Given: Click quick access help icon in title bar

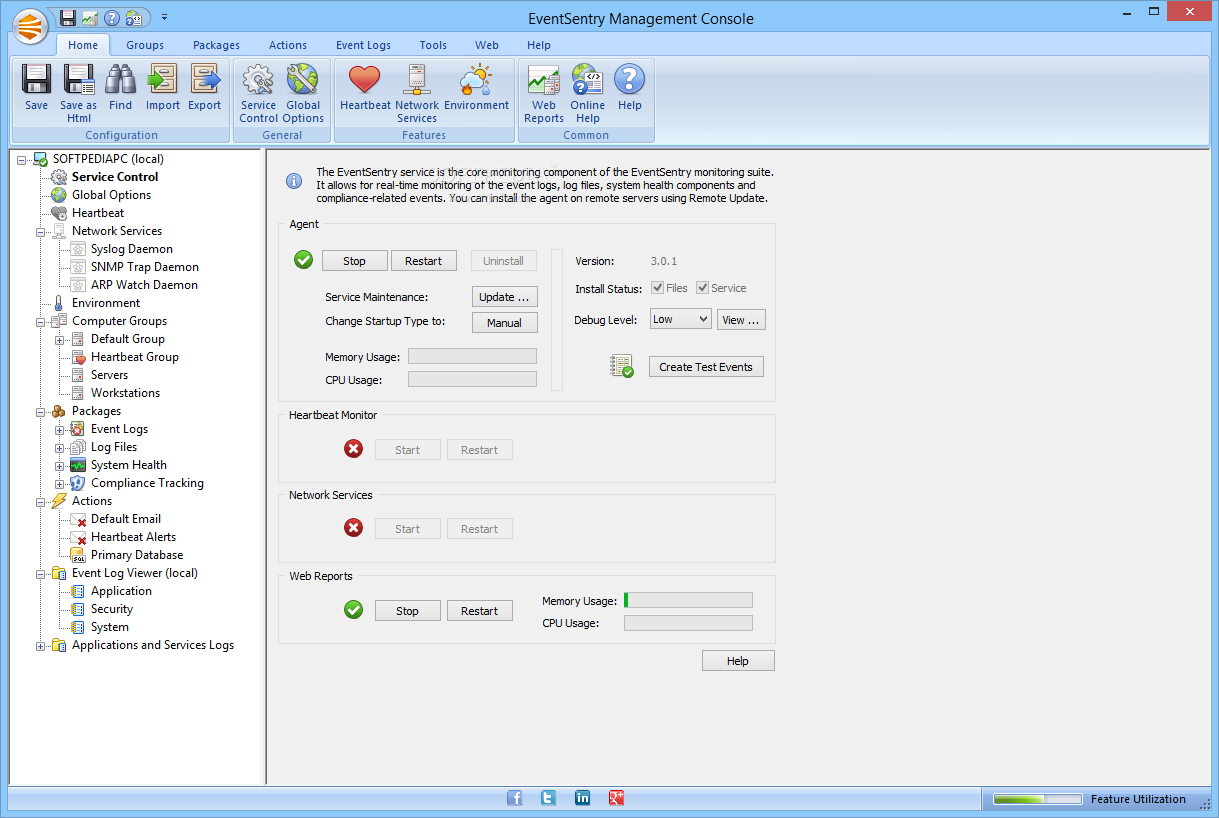Looking at the screenshot, I should 111,17.
